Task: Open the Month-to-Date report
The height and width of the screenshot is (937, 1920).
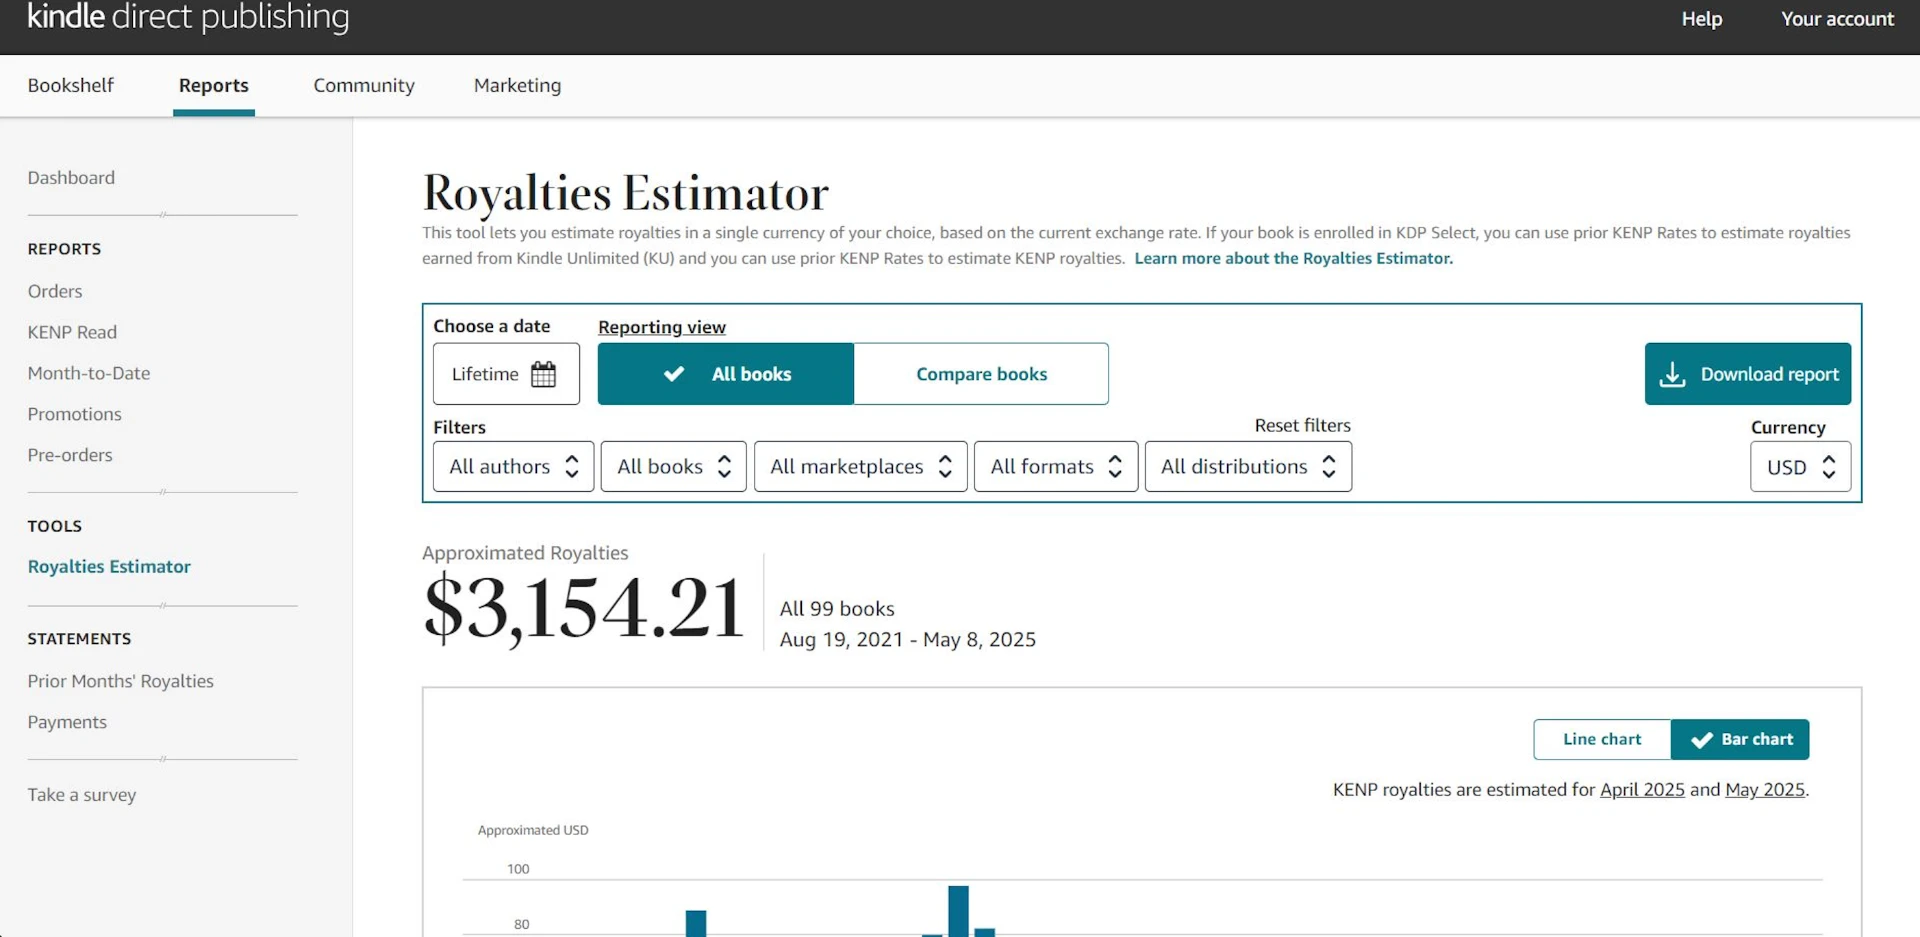Action: tap(89, 373)
